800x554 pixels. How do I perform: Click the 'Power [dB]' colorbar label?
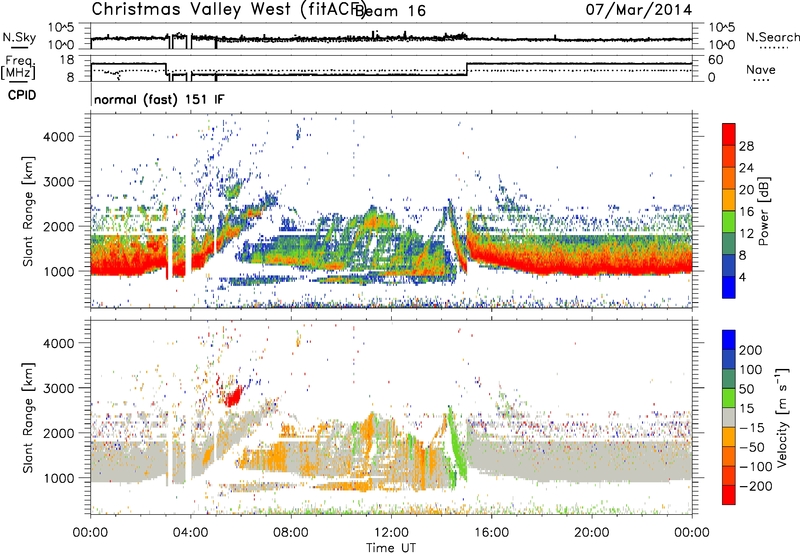[x=764, y=211]
